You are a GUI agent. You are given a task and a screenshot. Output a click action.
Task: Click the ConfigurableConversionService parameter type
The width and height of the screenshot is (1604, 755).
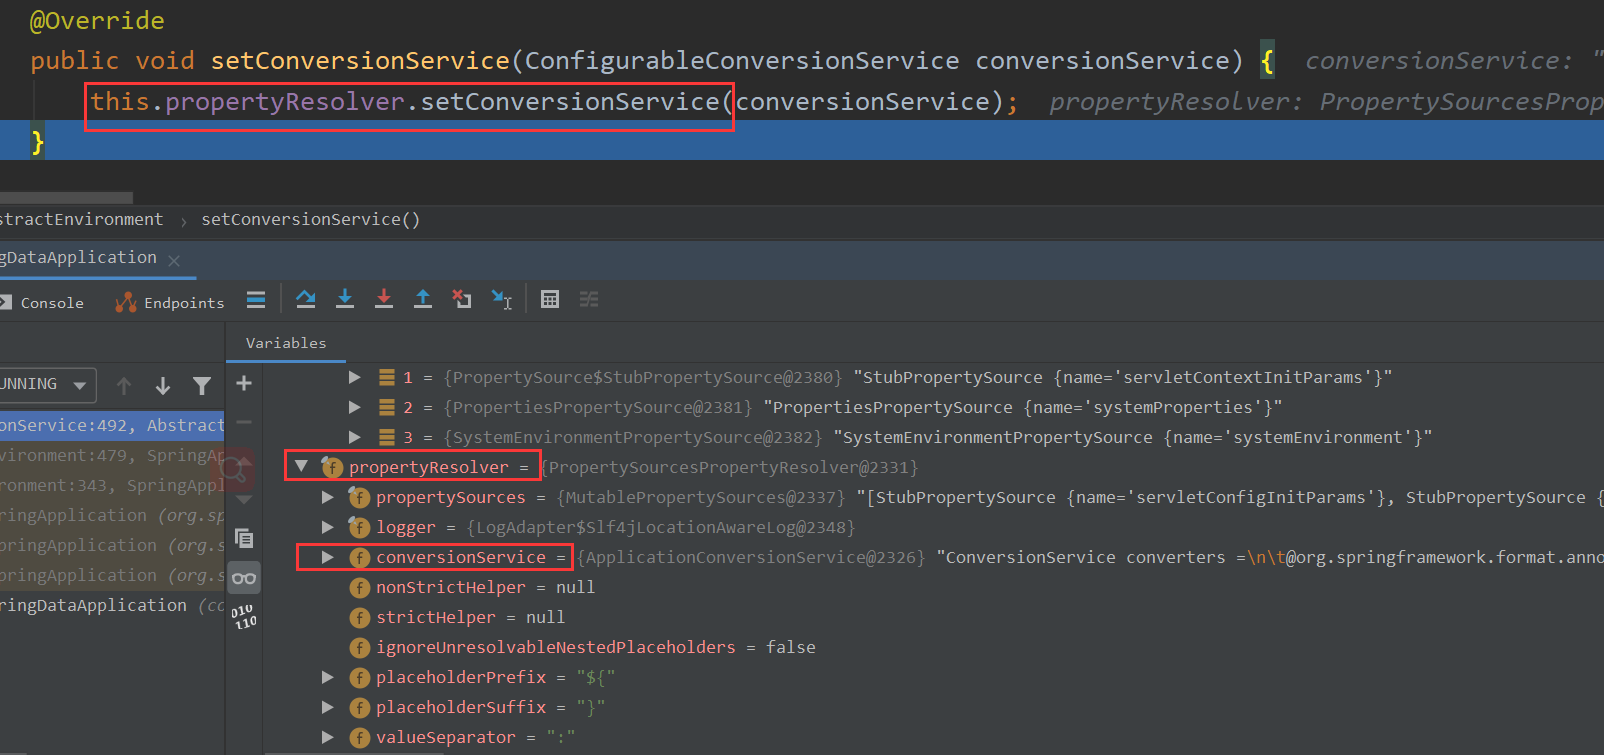[x=742, y=61]
